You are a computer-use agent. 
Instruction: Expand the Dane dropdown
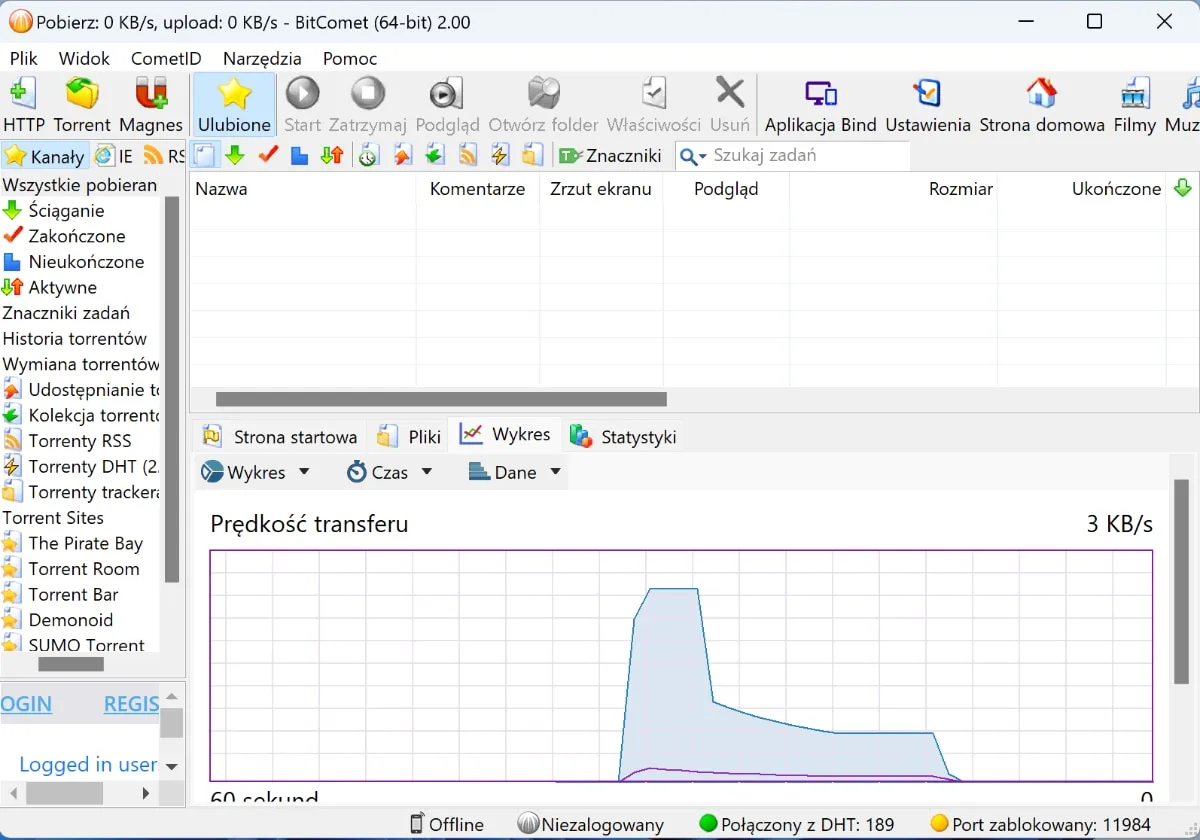pos(515,472)
